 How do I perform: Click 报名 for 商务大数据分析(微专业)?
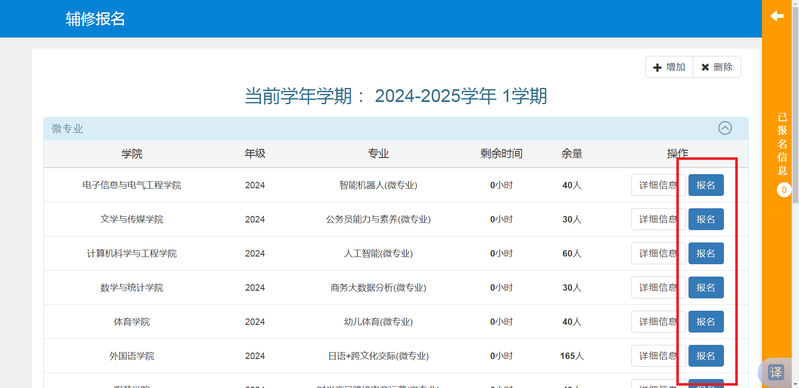click(x=706, y=288)
